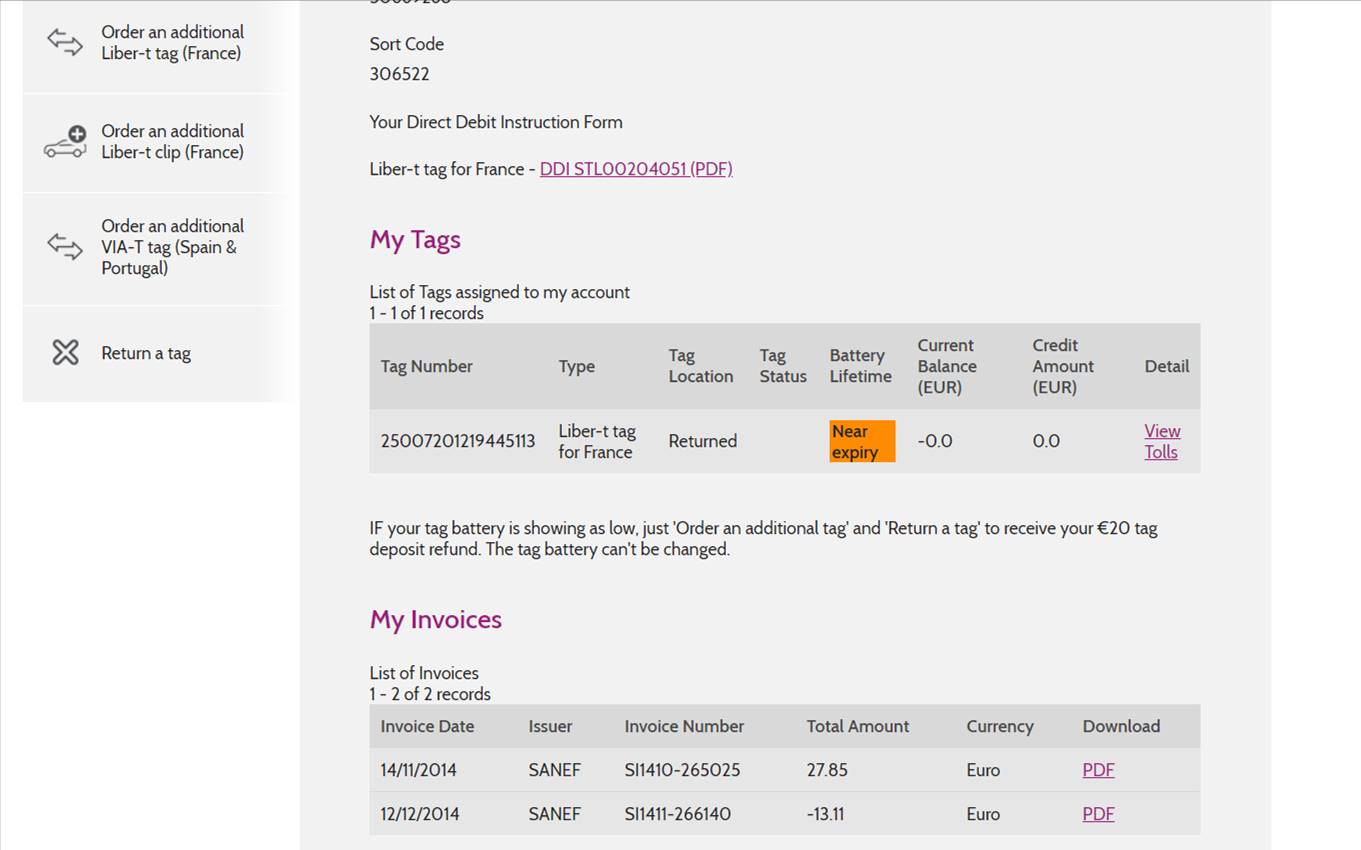This screenshot has height=850, width=1361.
Task: Open View Tolls for tag 25007201219445113
Action: (1162, 441)
